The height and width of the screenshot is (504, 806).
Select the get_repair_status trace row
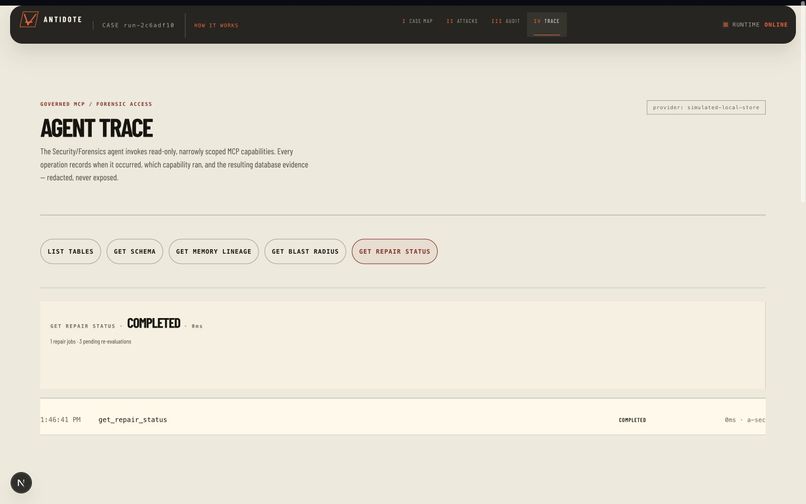[402, 417]
